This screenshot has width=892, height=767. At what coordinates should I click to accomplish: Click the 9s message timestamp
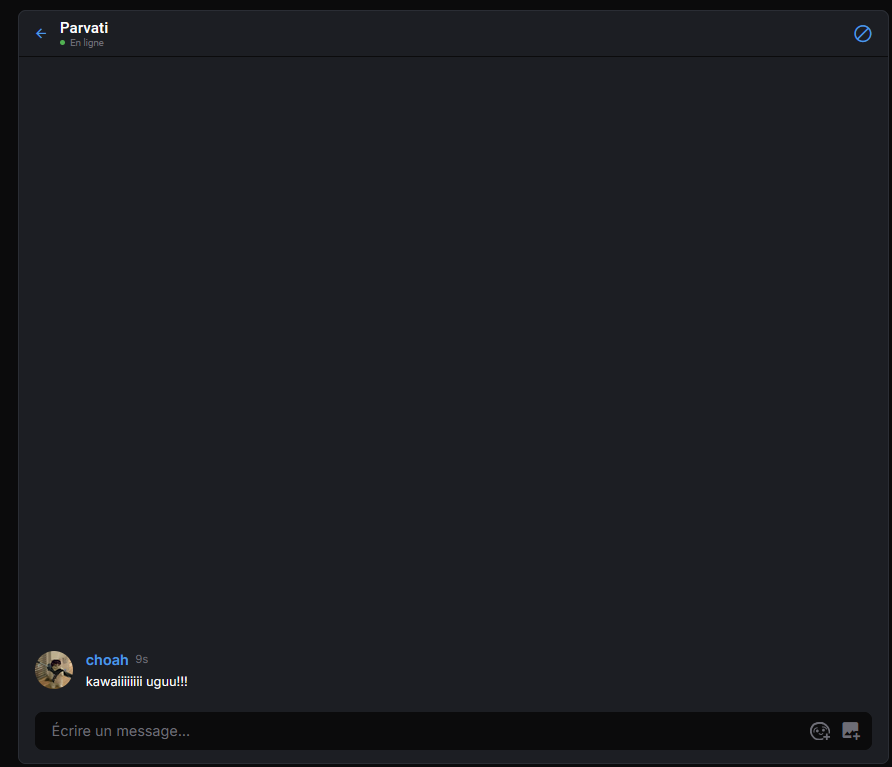tap(142, 659)
